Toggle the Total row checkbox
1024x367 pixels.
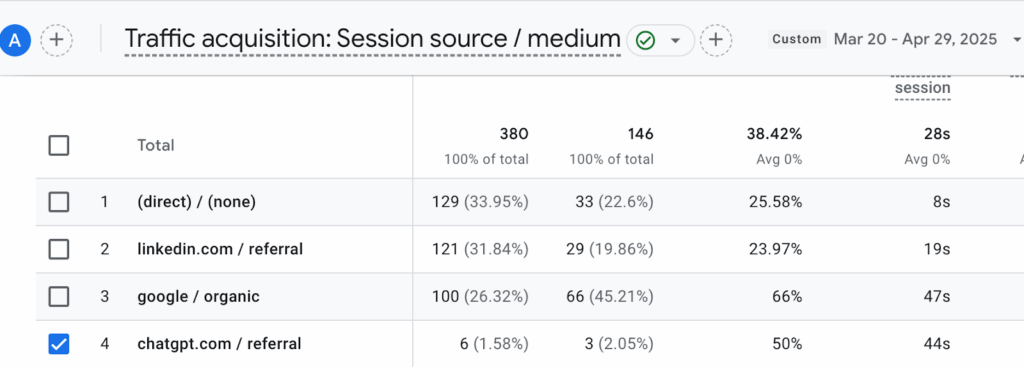point(59,145)
